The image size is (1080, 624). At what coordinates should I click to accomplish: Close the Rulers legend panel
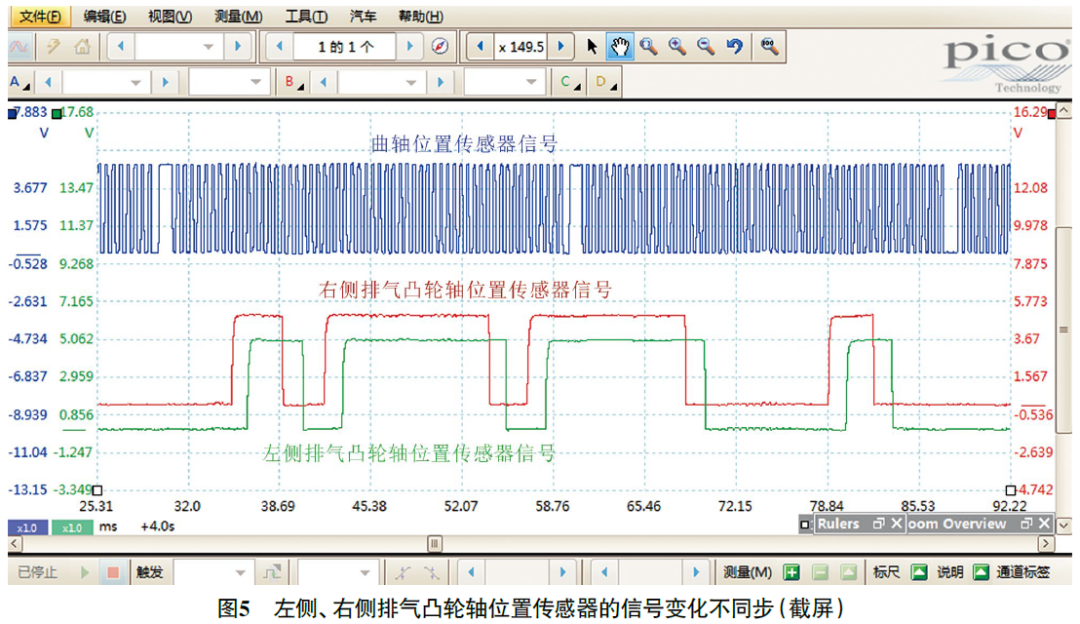point(896,523)
